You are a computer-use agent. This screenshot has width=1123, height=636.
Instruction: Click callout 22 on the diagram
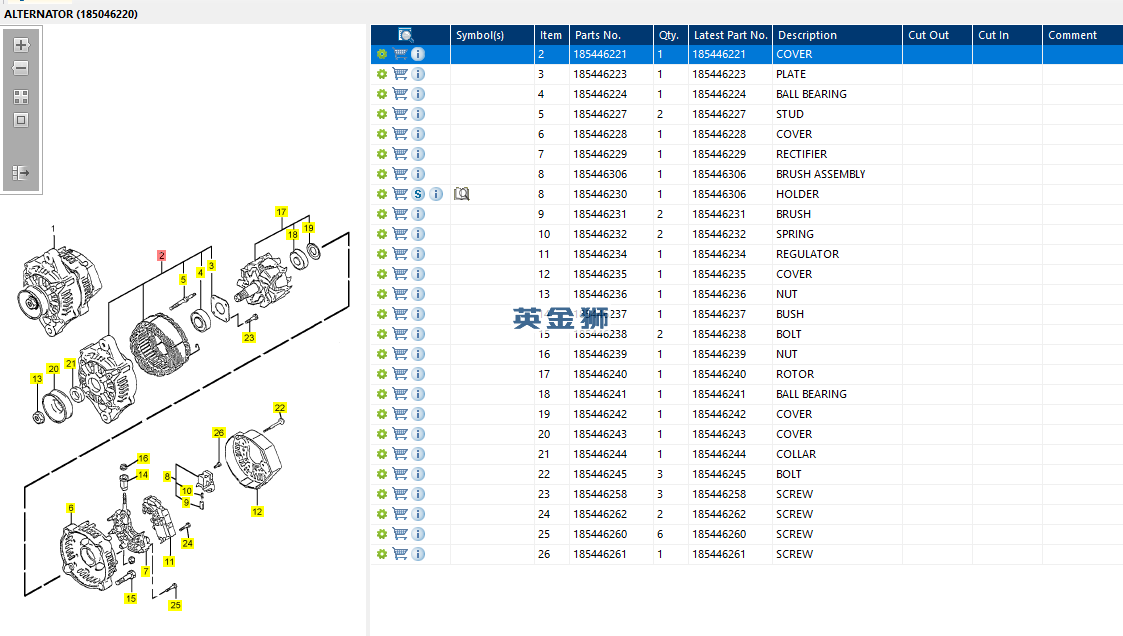coord(280,408)
